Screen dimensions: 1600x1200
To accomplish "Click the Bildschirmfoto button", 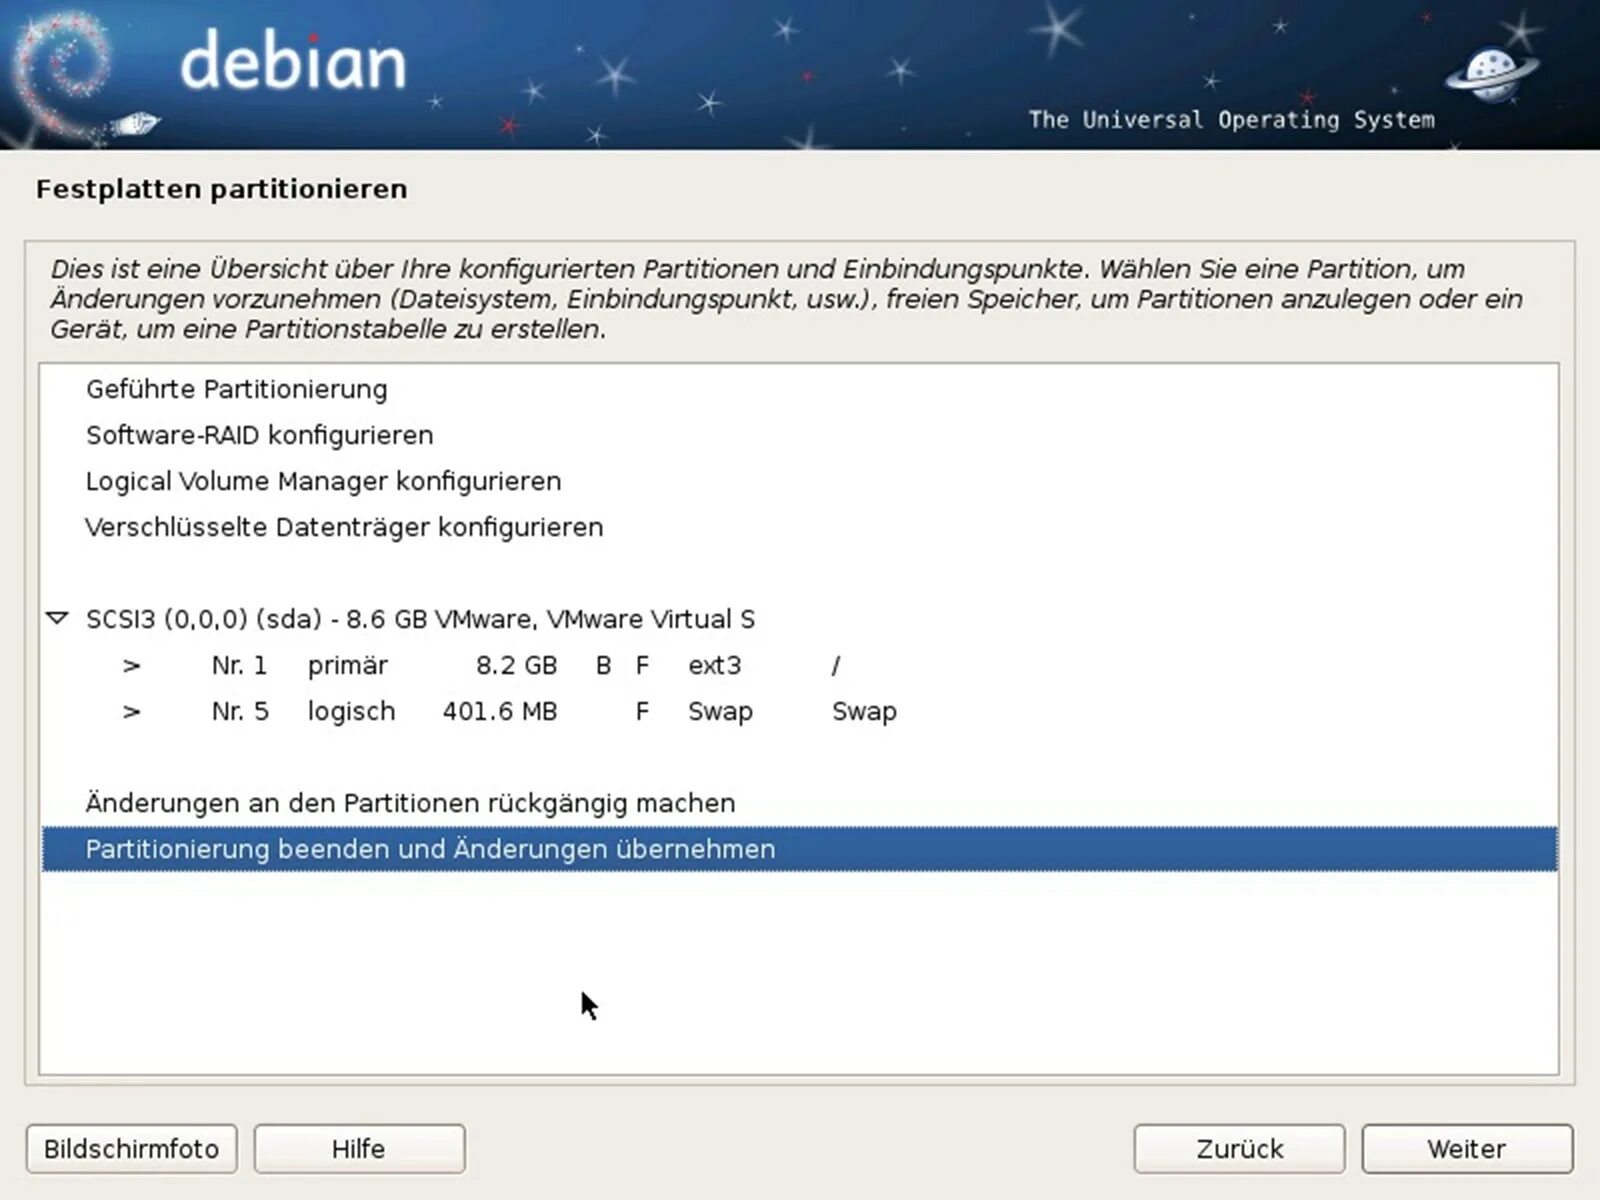I will pos(131,1148).
